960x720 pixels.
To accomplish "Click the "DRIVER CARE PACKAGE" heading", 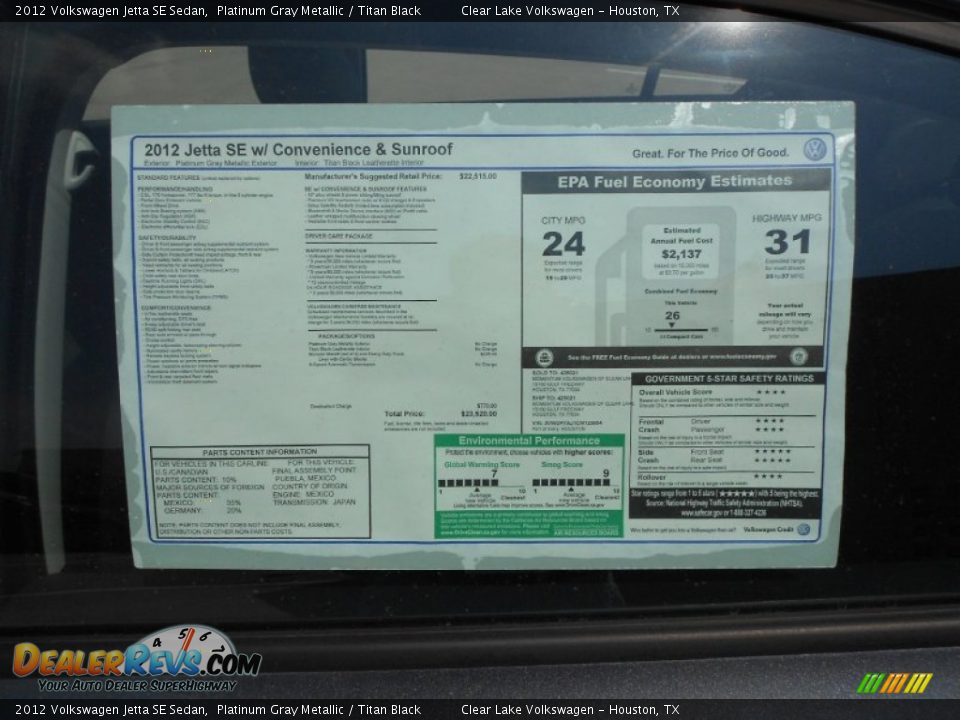I will (339, 236).
